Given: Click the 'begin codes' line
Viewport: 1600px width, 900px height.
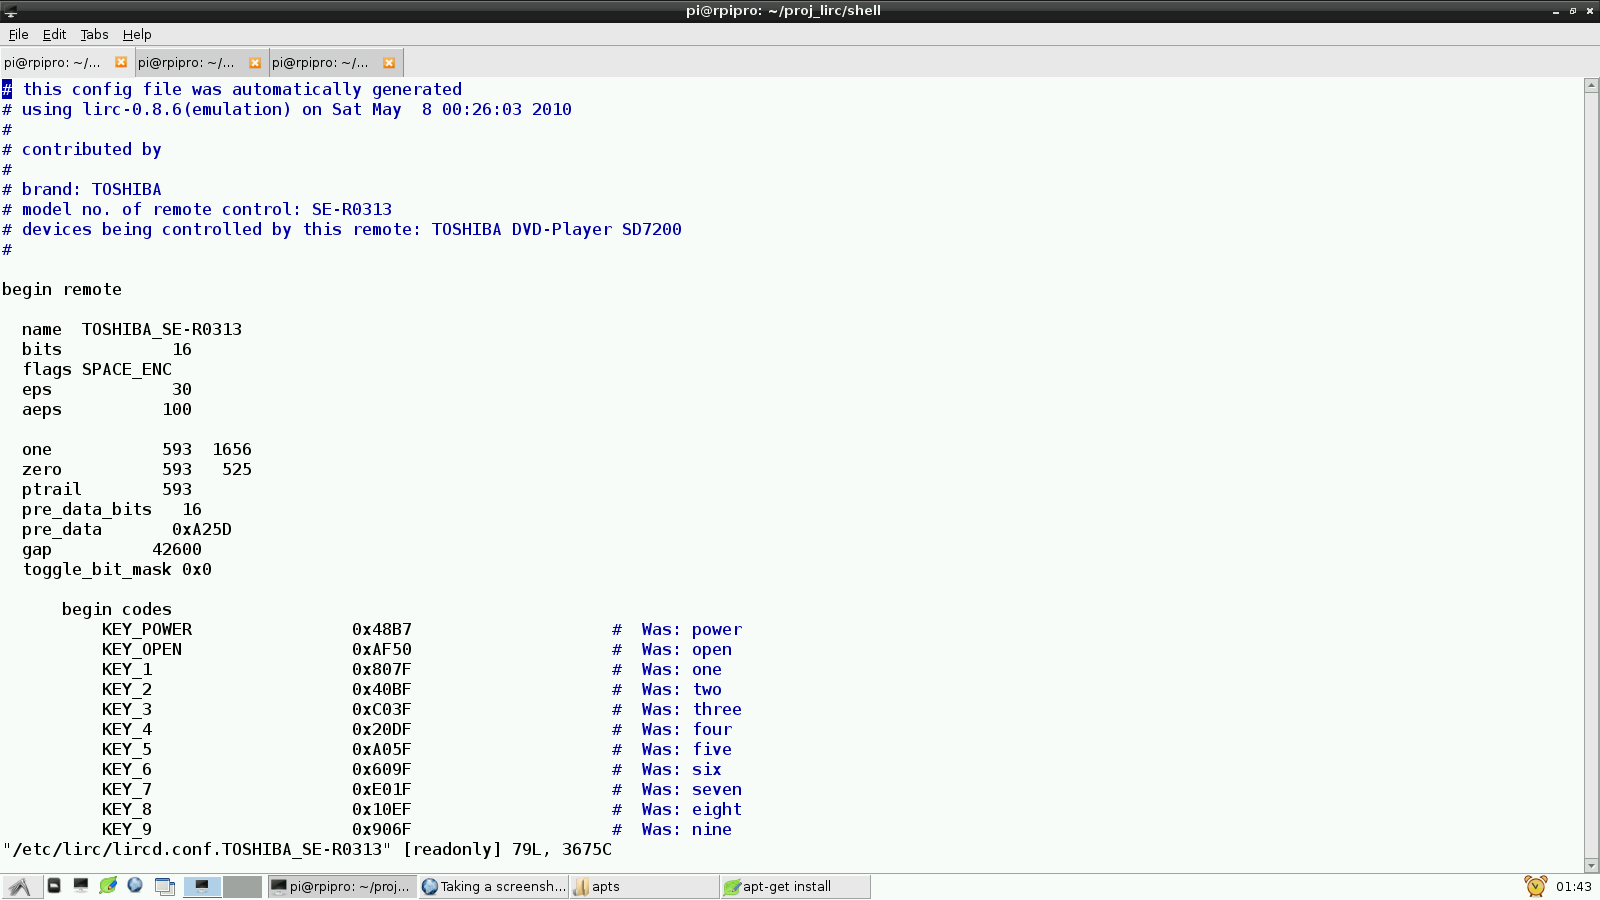Looking at the screenshot, I should pos(117,609).
